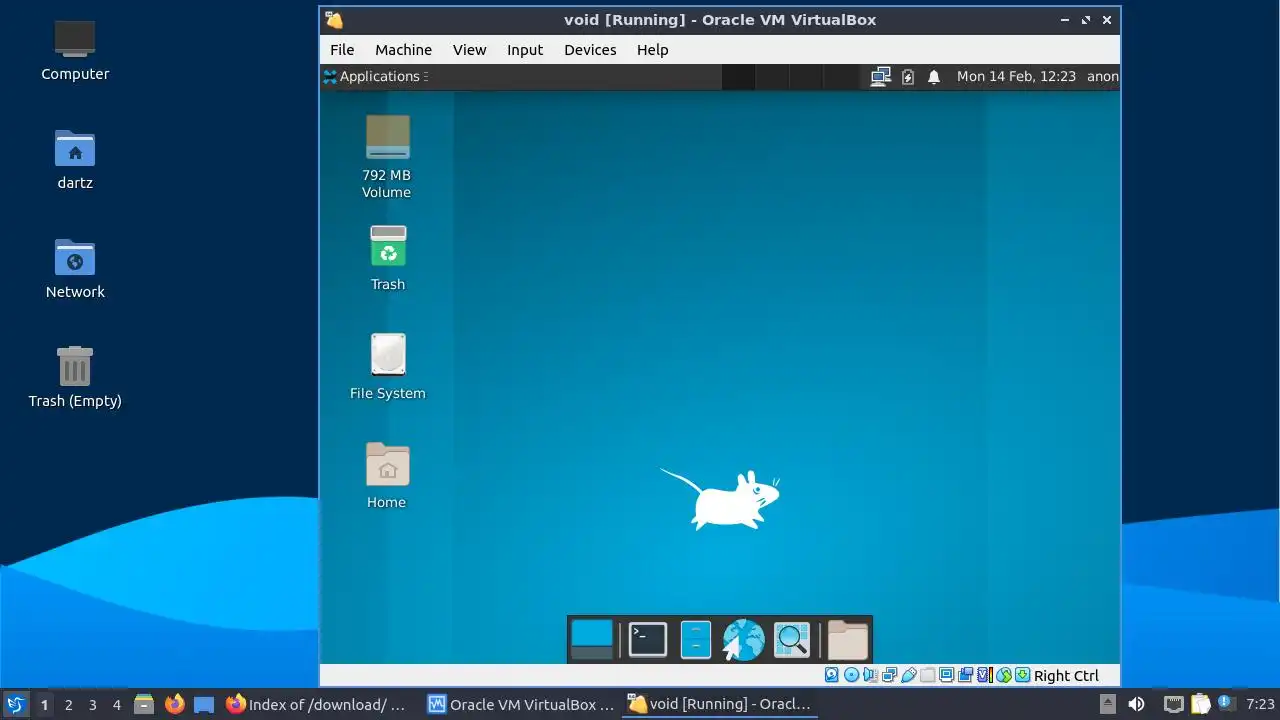The width and height of the screenshot is (1280, 720).
Task: Switch to workspace 2
Action: [68, 704]
